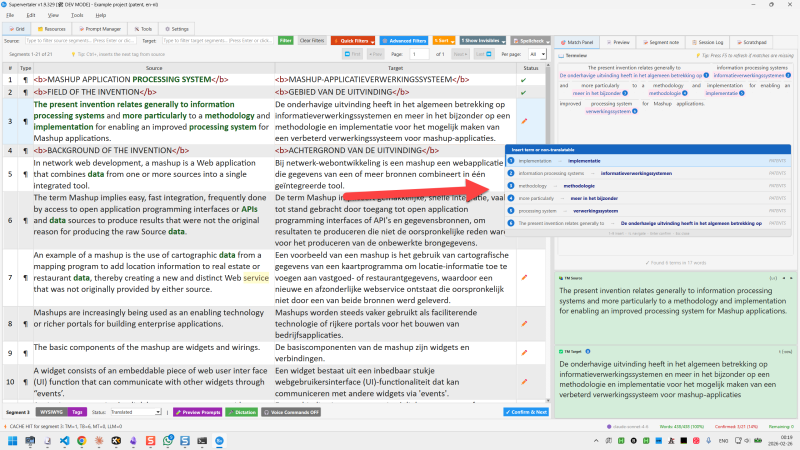Switch to the Prompt Manager tab
This screenshot has width=800, height=450.
(99, 29)
